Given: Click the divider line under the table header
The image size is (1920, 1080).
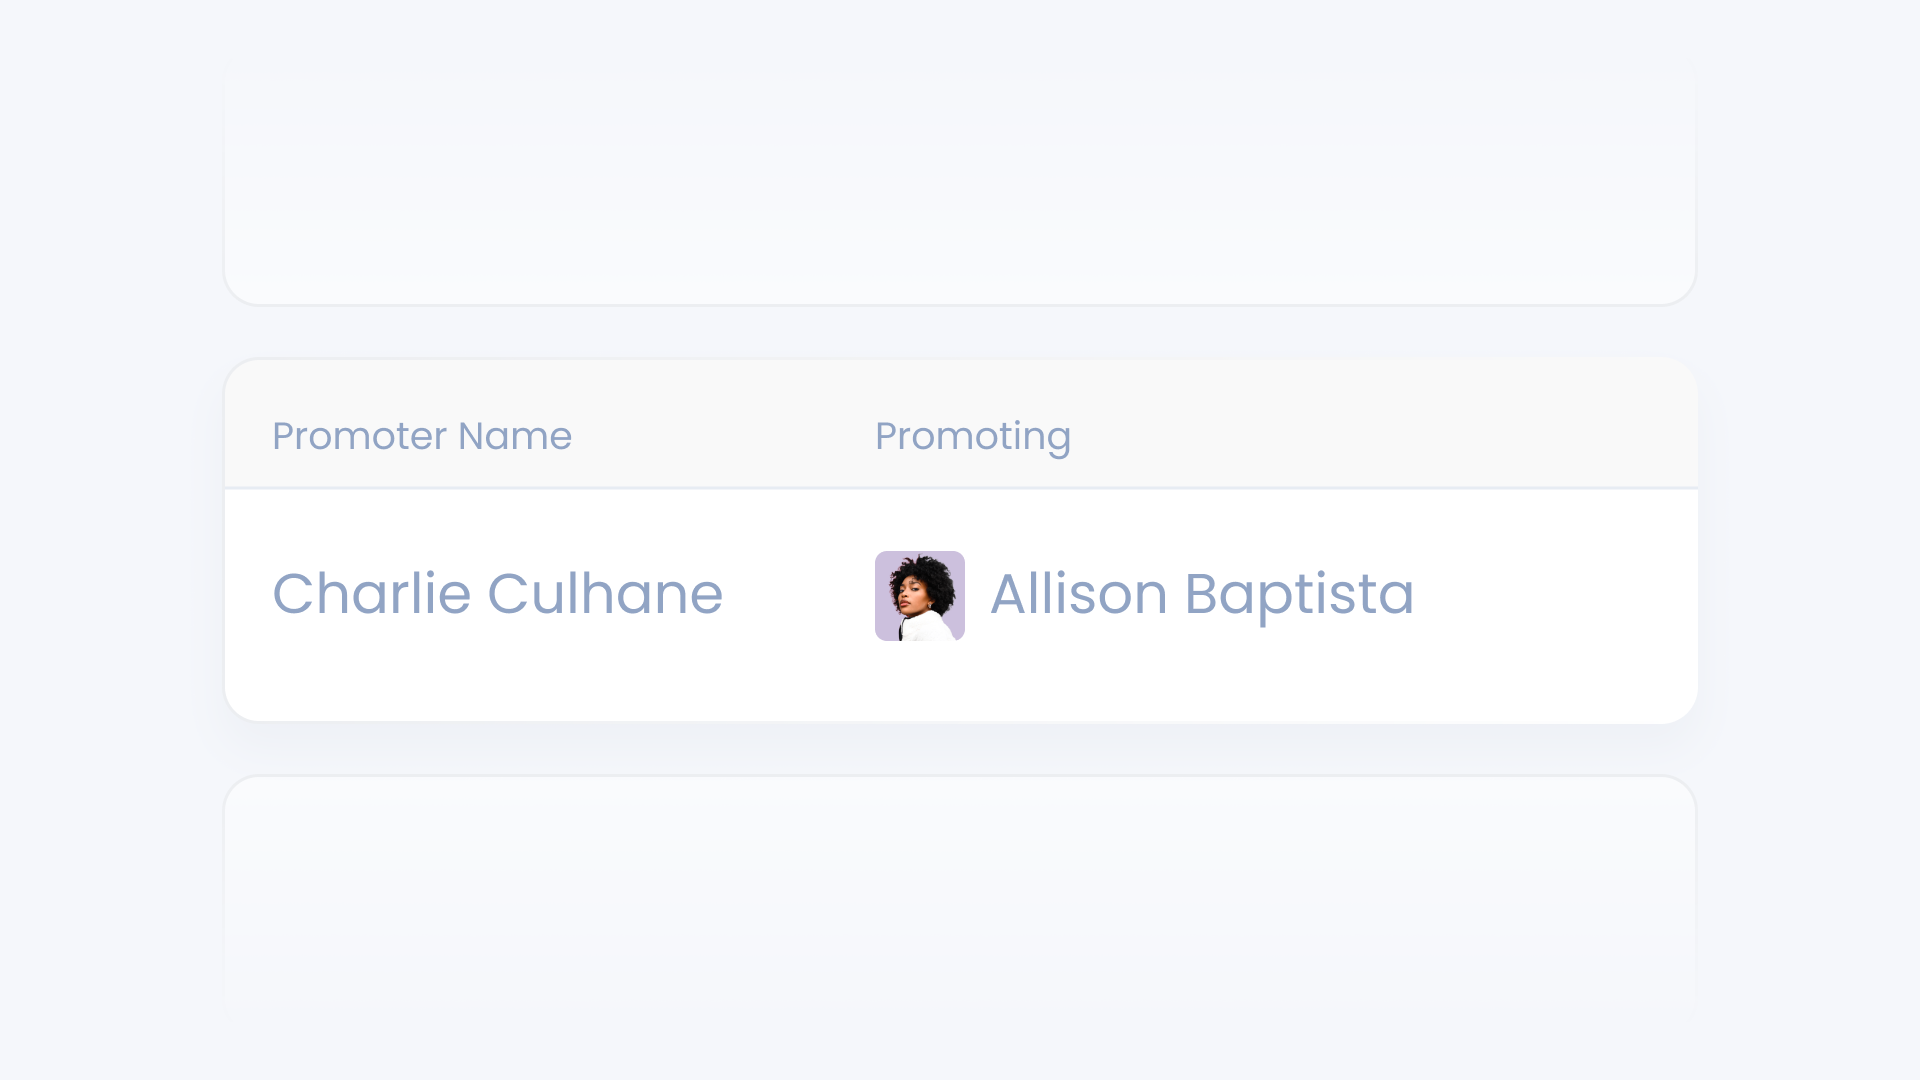Looking at the screenshot, I should pyautogui.click(x=960, y=488).
